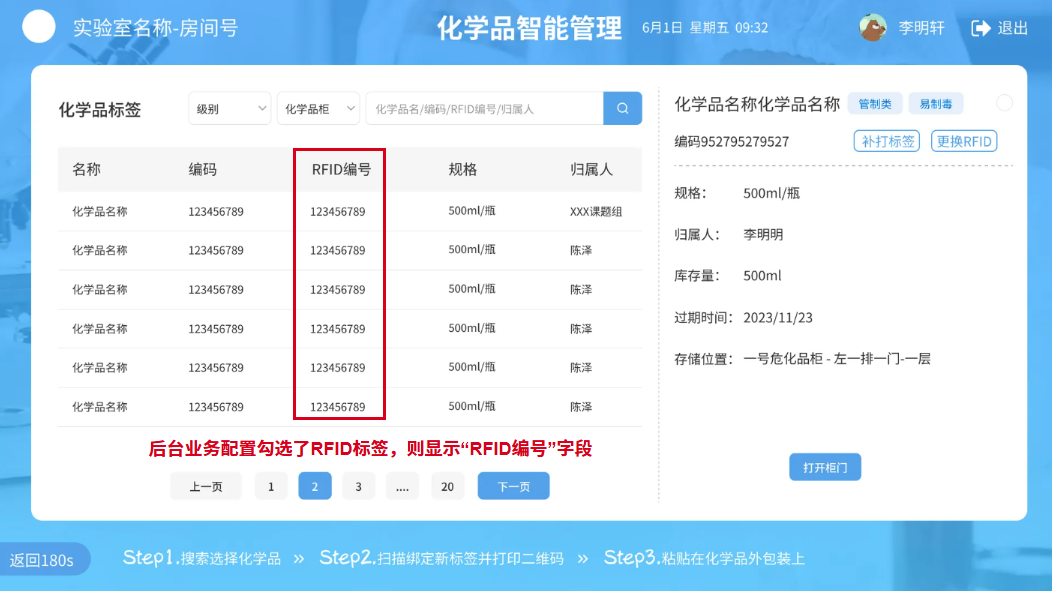Click Step2 扫描绑定新标签 text
1052x591 pixels.
[441, 558]
